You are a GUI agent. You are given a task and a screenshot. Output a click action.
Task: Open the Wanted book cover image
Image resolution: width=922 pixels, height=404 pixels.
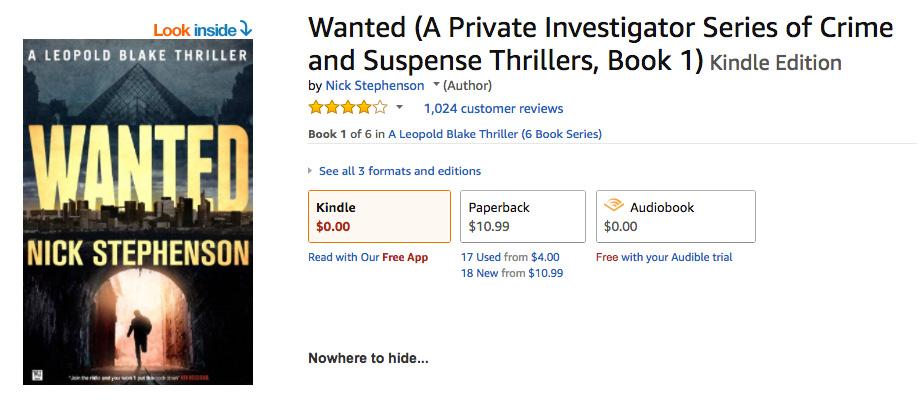click(x=138, y=212)
